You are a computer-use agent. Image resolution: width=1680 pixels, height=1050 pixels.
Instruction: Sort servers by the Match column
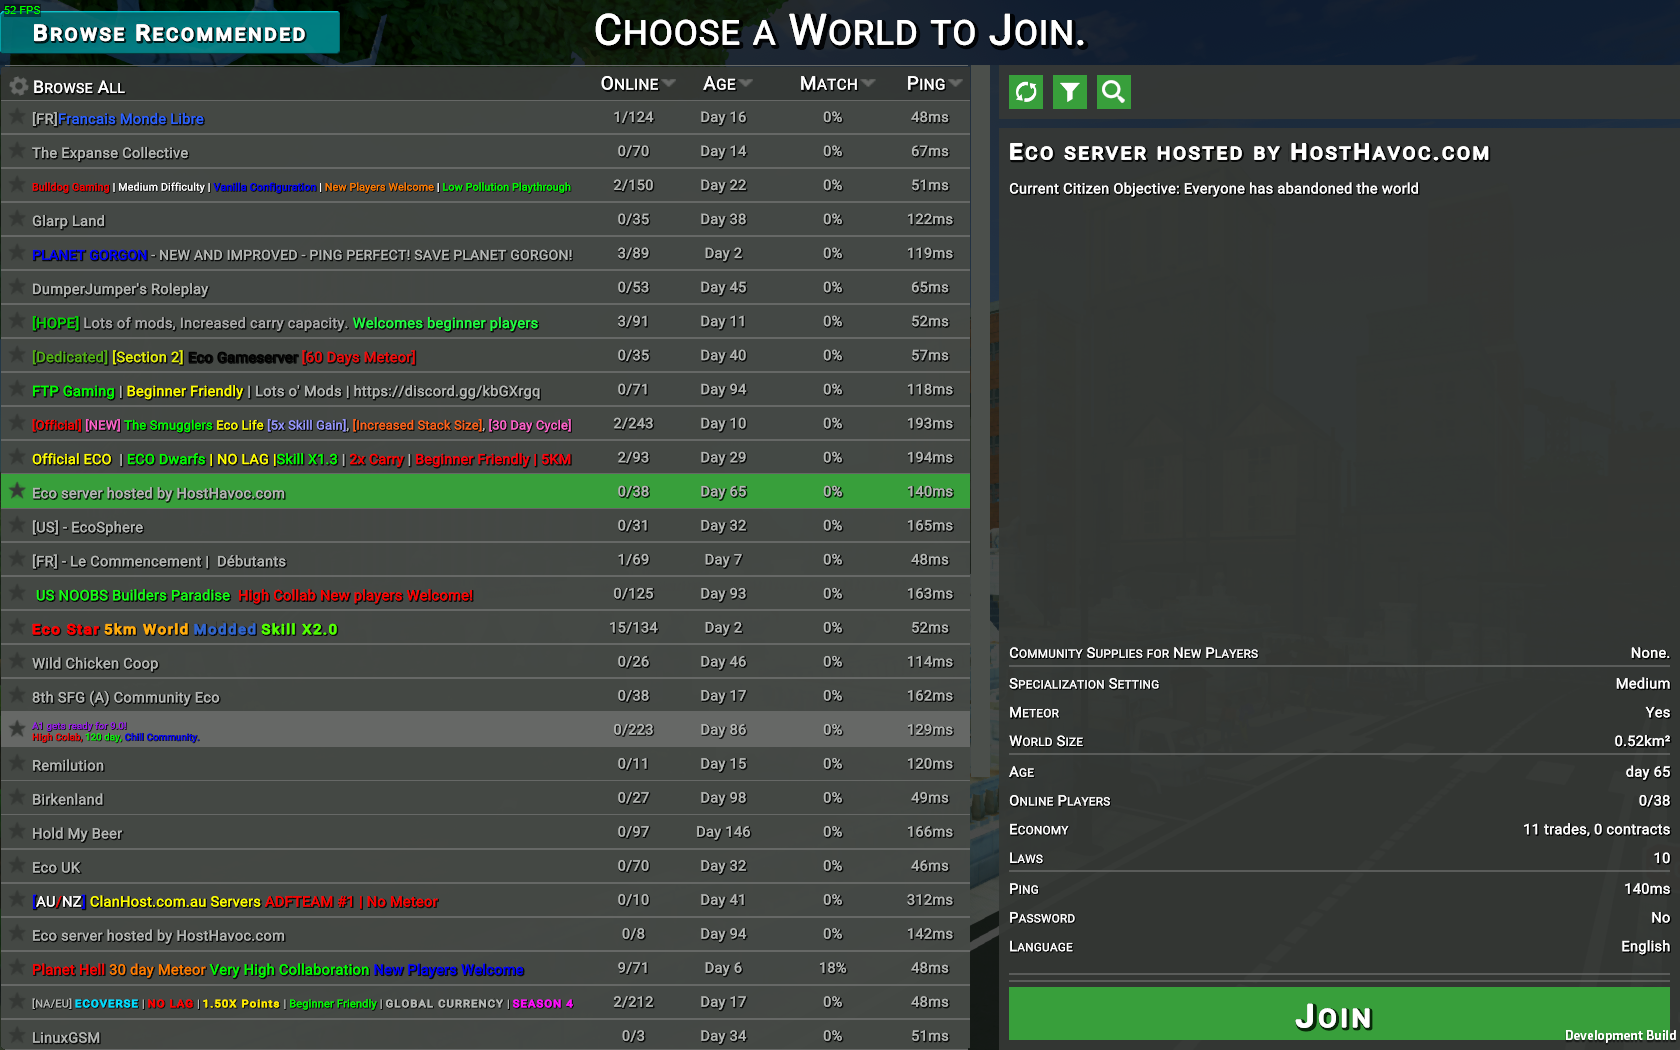click(x=837, y=84)
